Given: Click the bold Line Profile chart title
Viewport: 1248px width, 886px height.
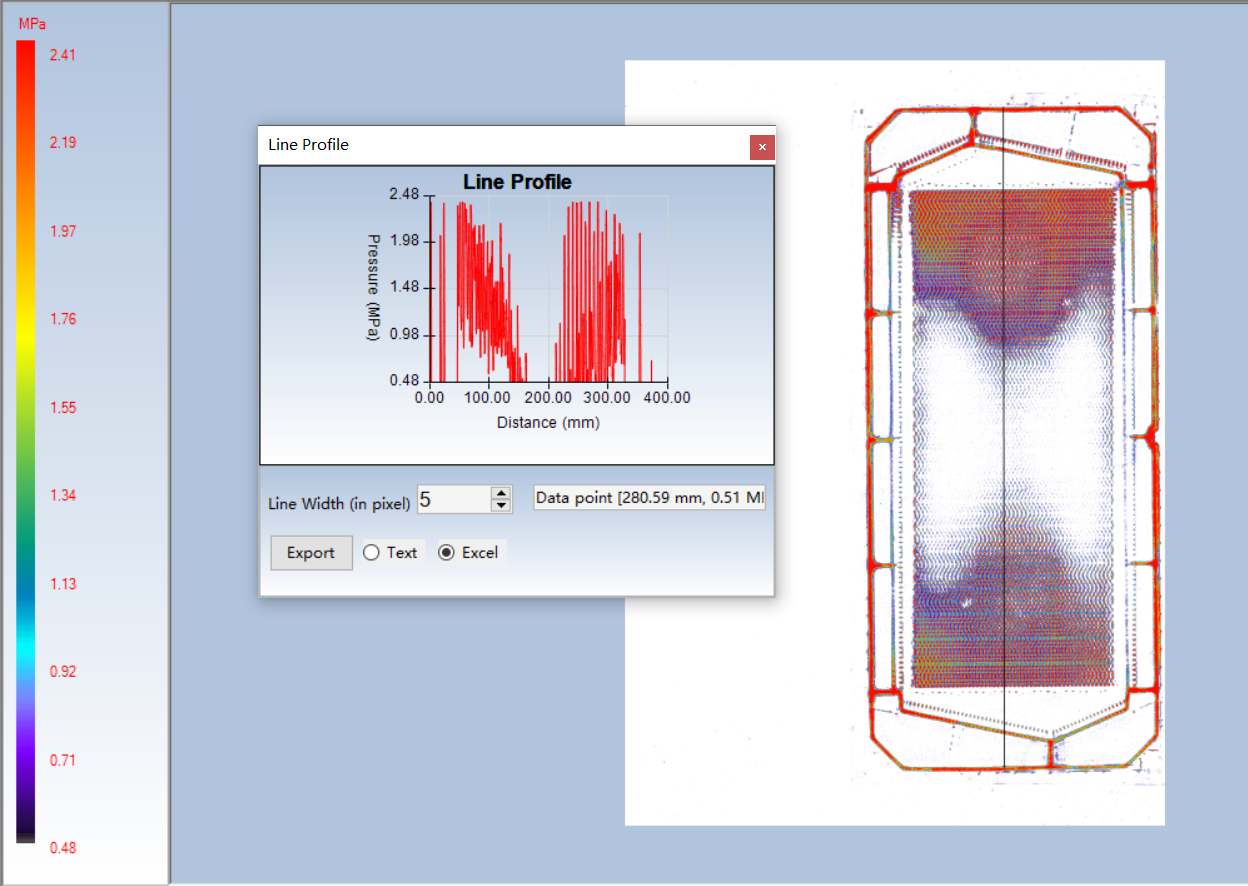Looking at the screenshot, I should [517, 182].
